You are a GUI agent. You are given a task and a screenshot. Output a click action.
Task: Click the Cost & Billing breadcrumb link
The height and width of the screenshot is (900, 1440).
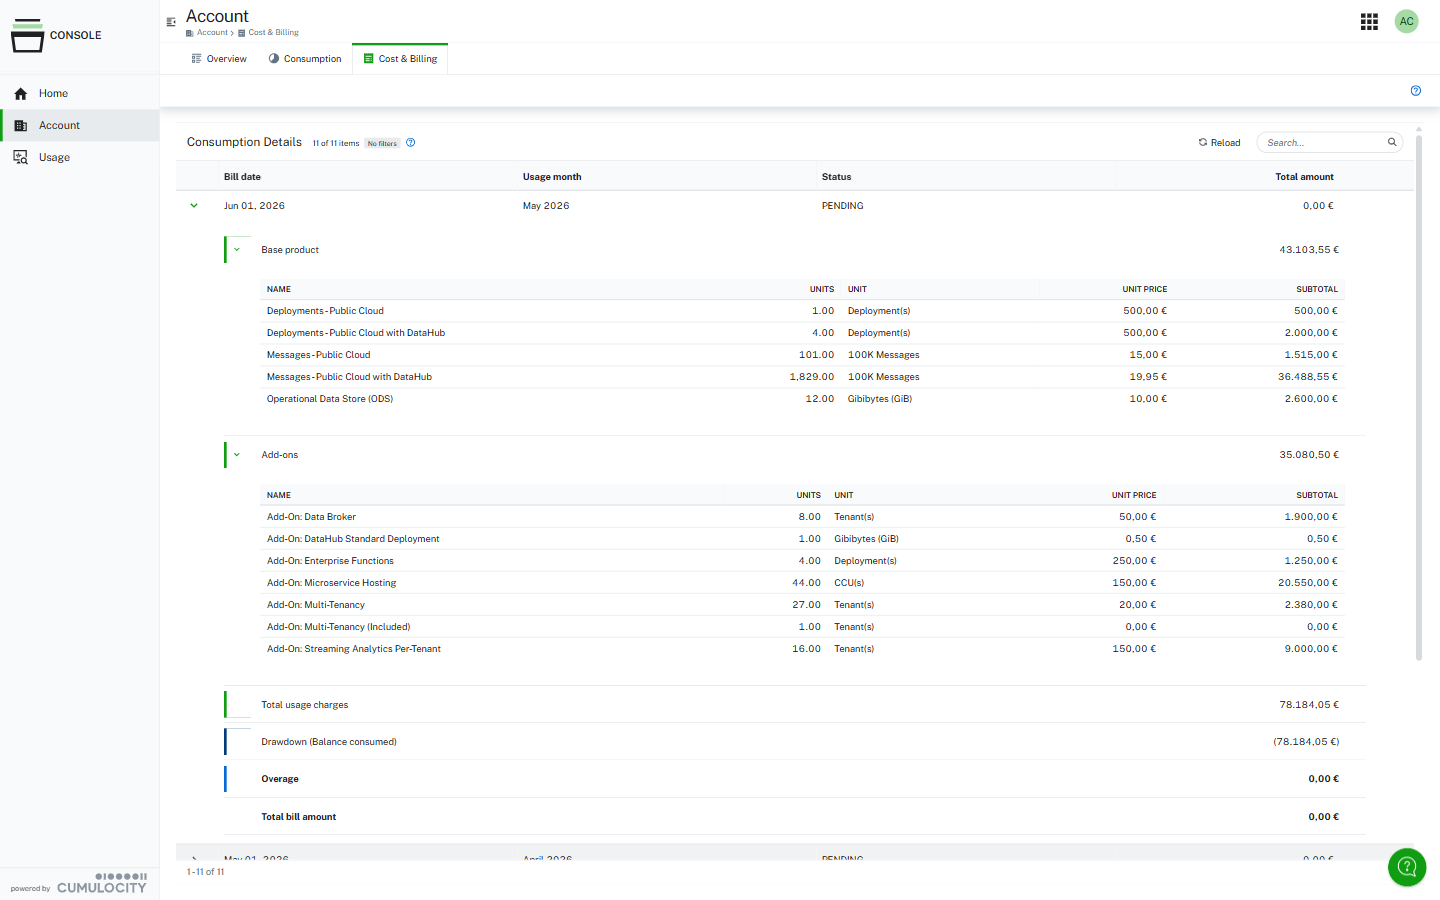(x=273, y=33)
